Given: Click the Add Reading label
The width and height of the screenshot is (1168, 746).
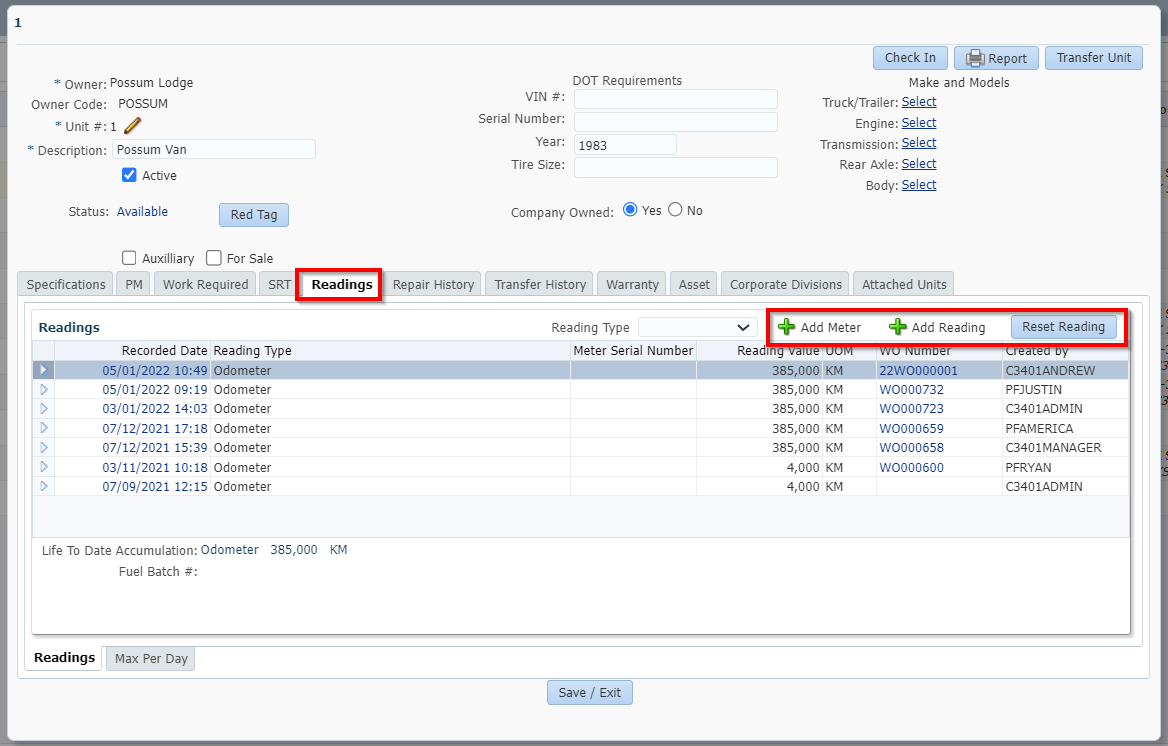Looking at the screenshot, I should coord(948,327).
